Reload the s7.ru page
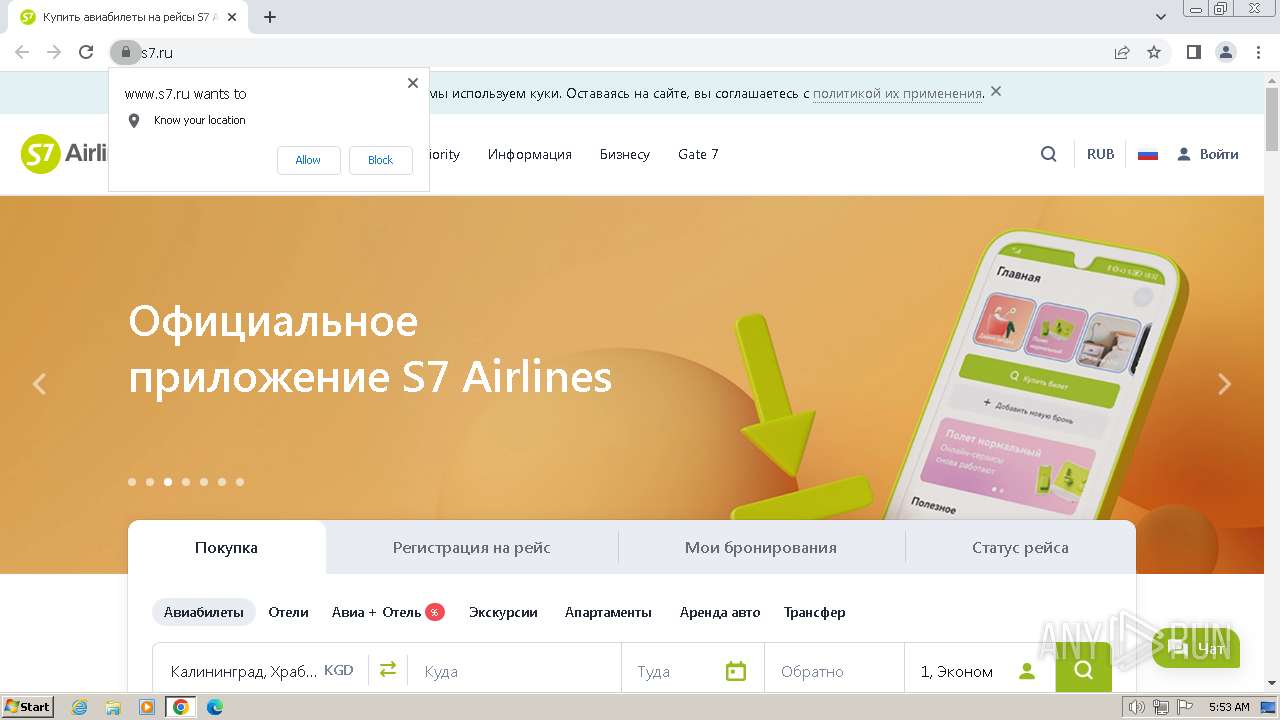Image resolution: width=1280 pixels, height=720 pixels. [86, 52]
